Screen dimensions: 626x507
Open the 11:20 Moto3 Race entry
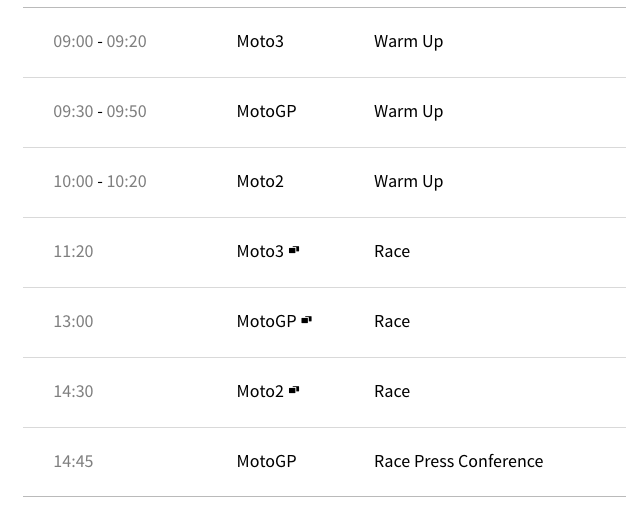[x=392, y=252]
